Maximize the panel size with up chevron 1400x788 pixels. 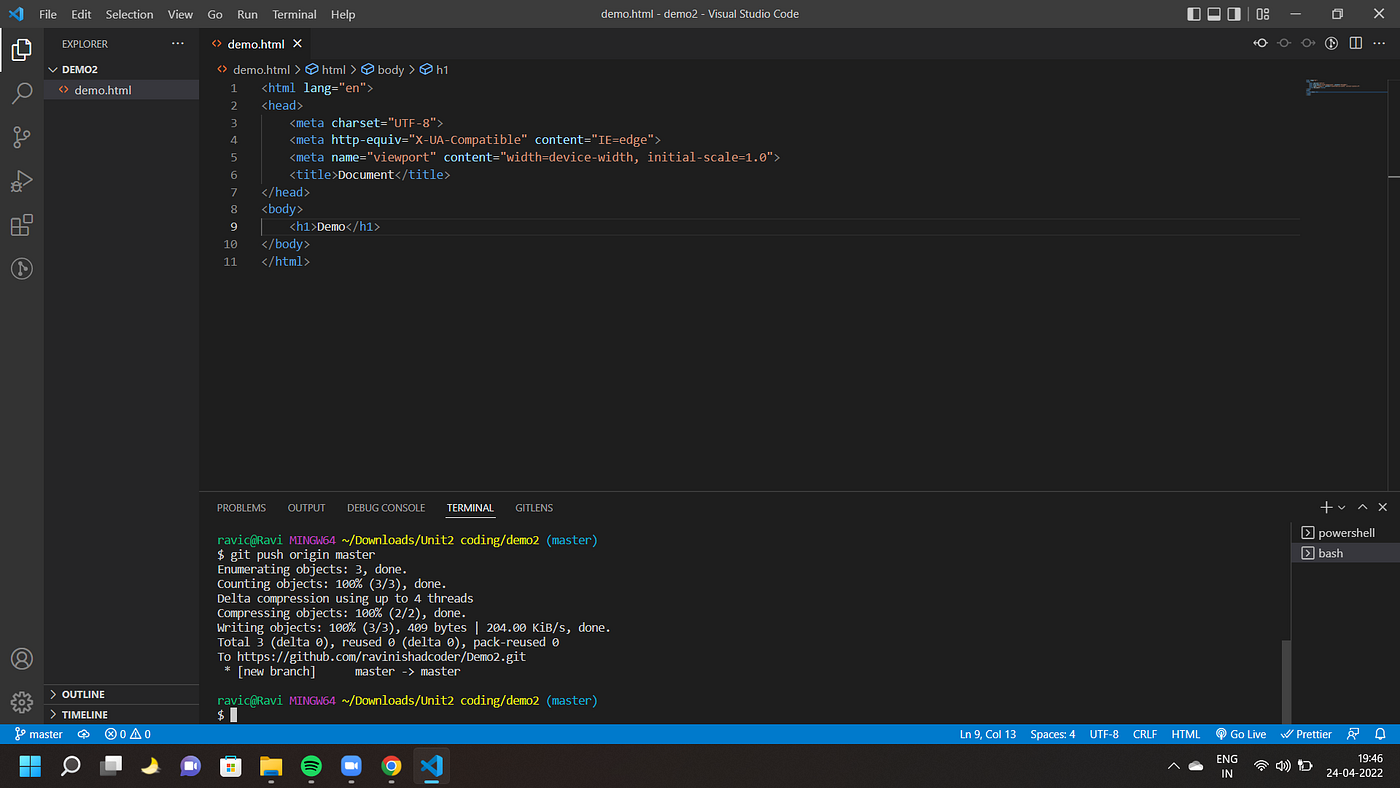[x=1362, y=508]
